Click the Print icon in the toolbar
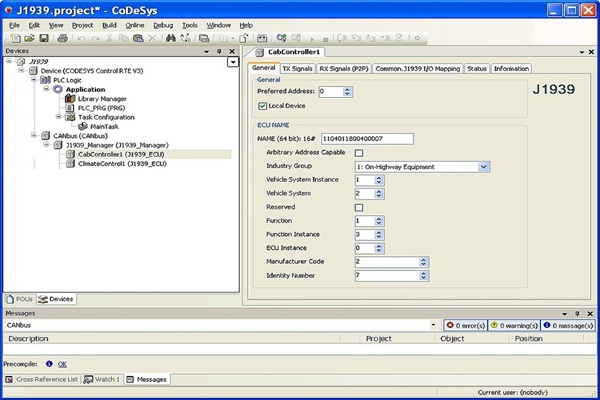 point(61,38)
